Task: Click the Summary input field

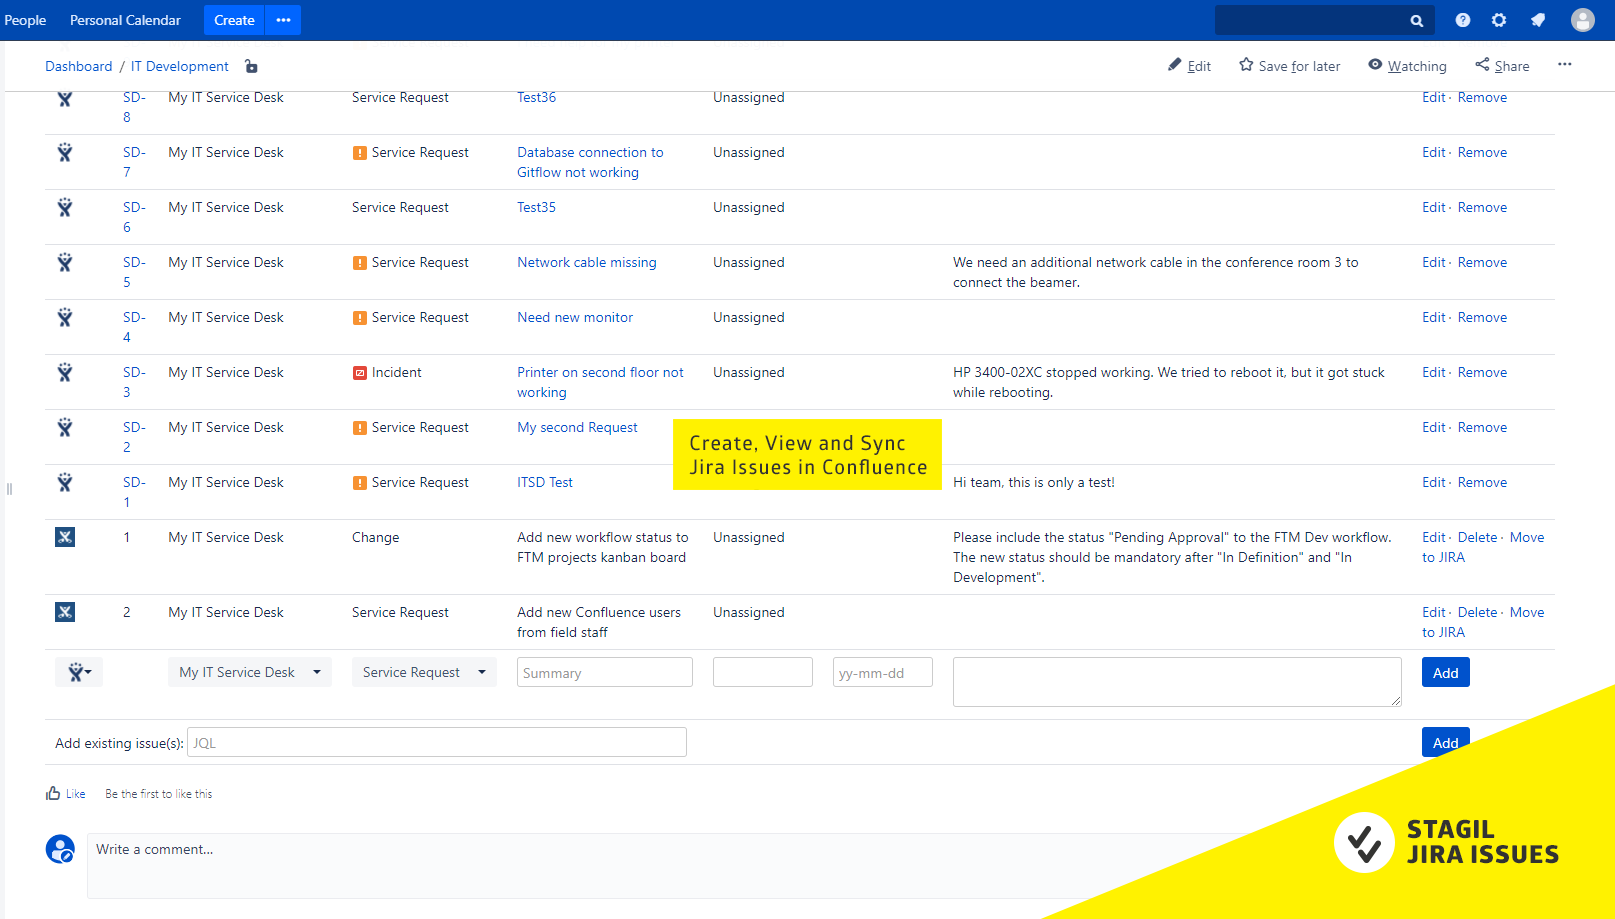Action: click(x=605, y=672)
